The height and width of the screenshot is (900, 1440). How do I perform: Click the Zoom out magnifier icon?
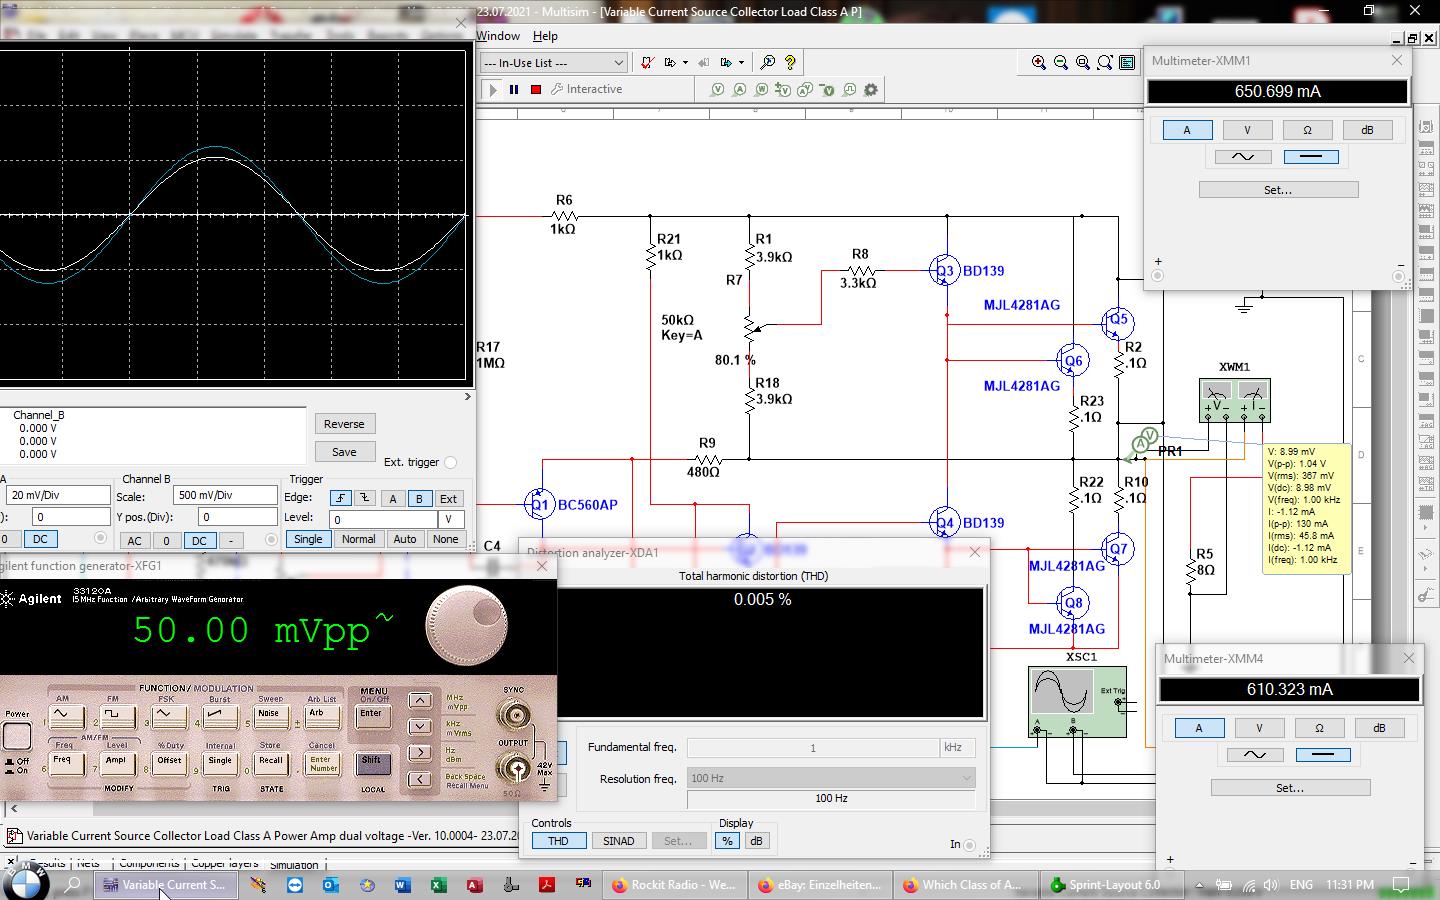[x=1061, y=62]
